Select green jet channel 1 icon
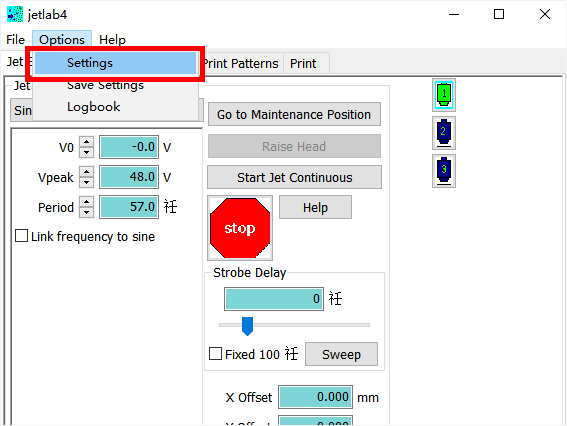 tap(444, 95)
